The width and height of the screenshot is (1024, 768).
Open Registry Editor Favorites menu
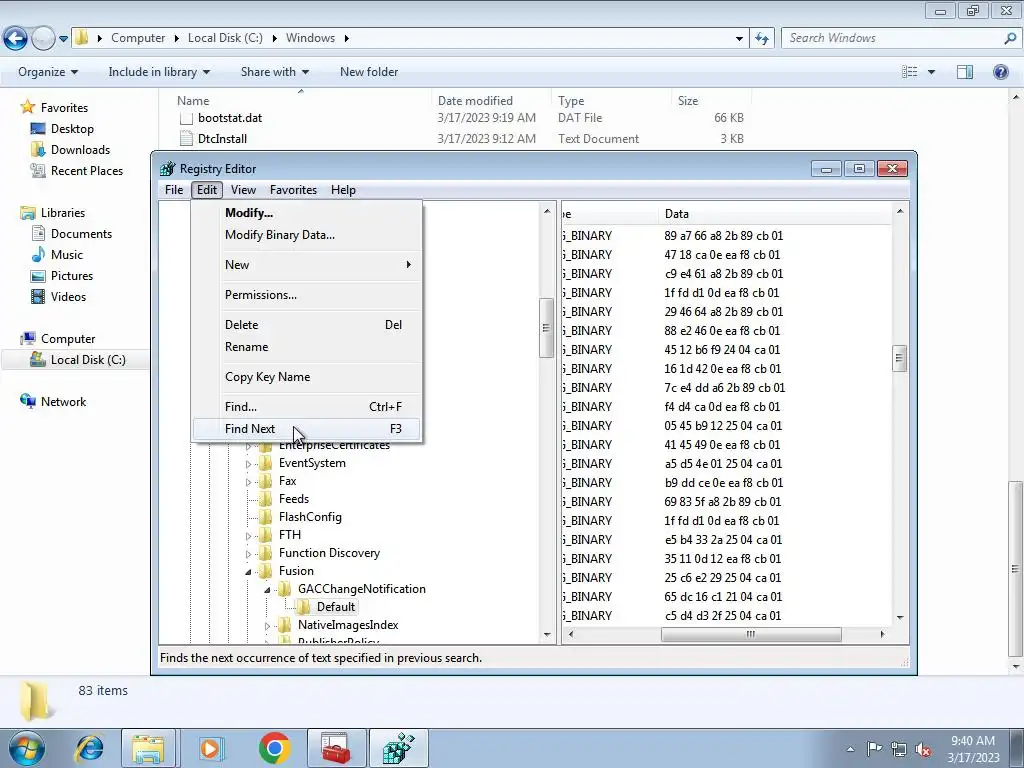coord(293,190)
